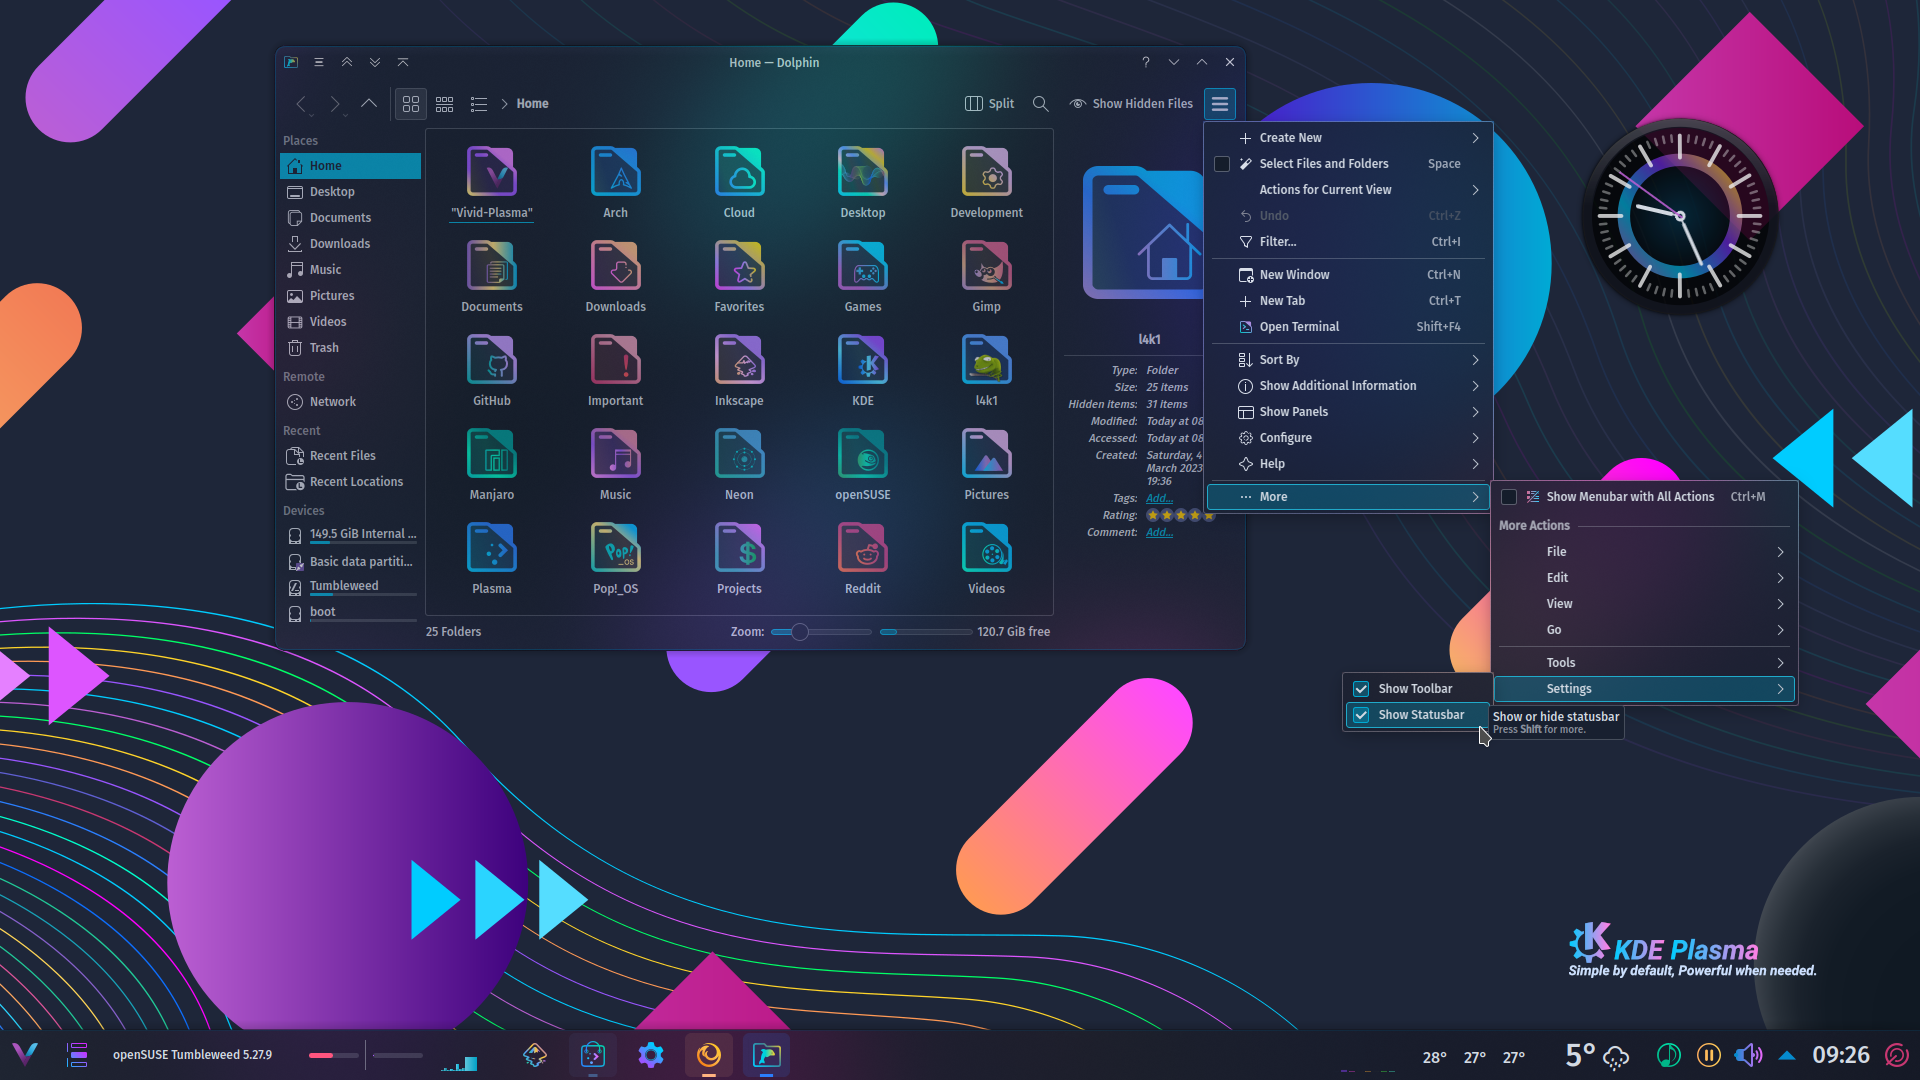Open the View submenu entry
This screenshot has width=1920, height=1080.
point(1644,604)
